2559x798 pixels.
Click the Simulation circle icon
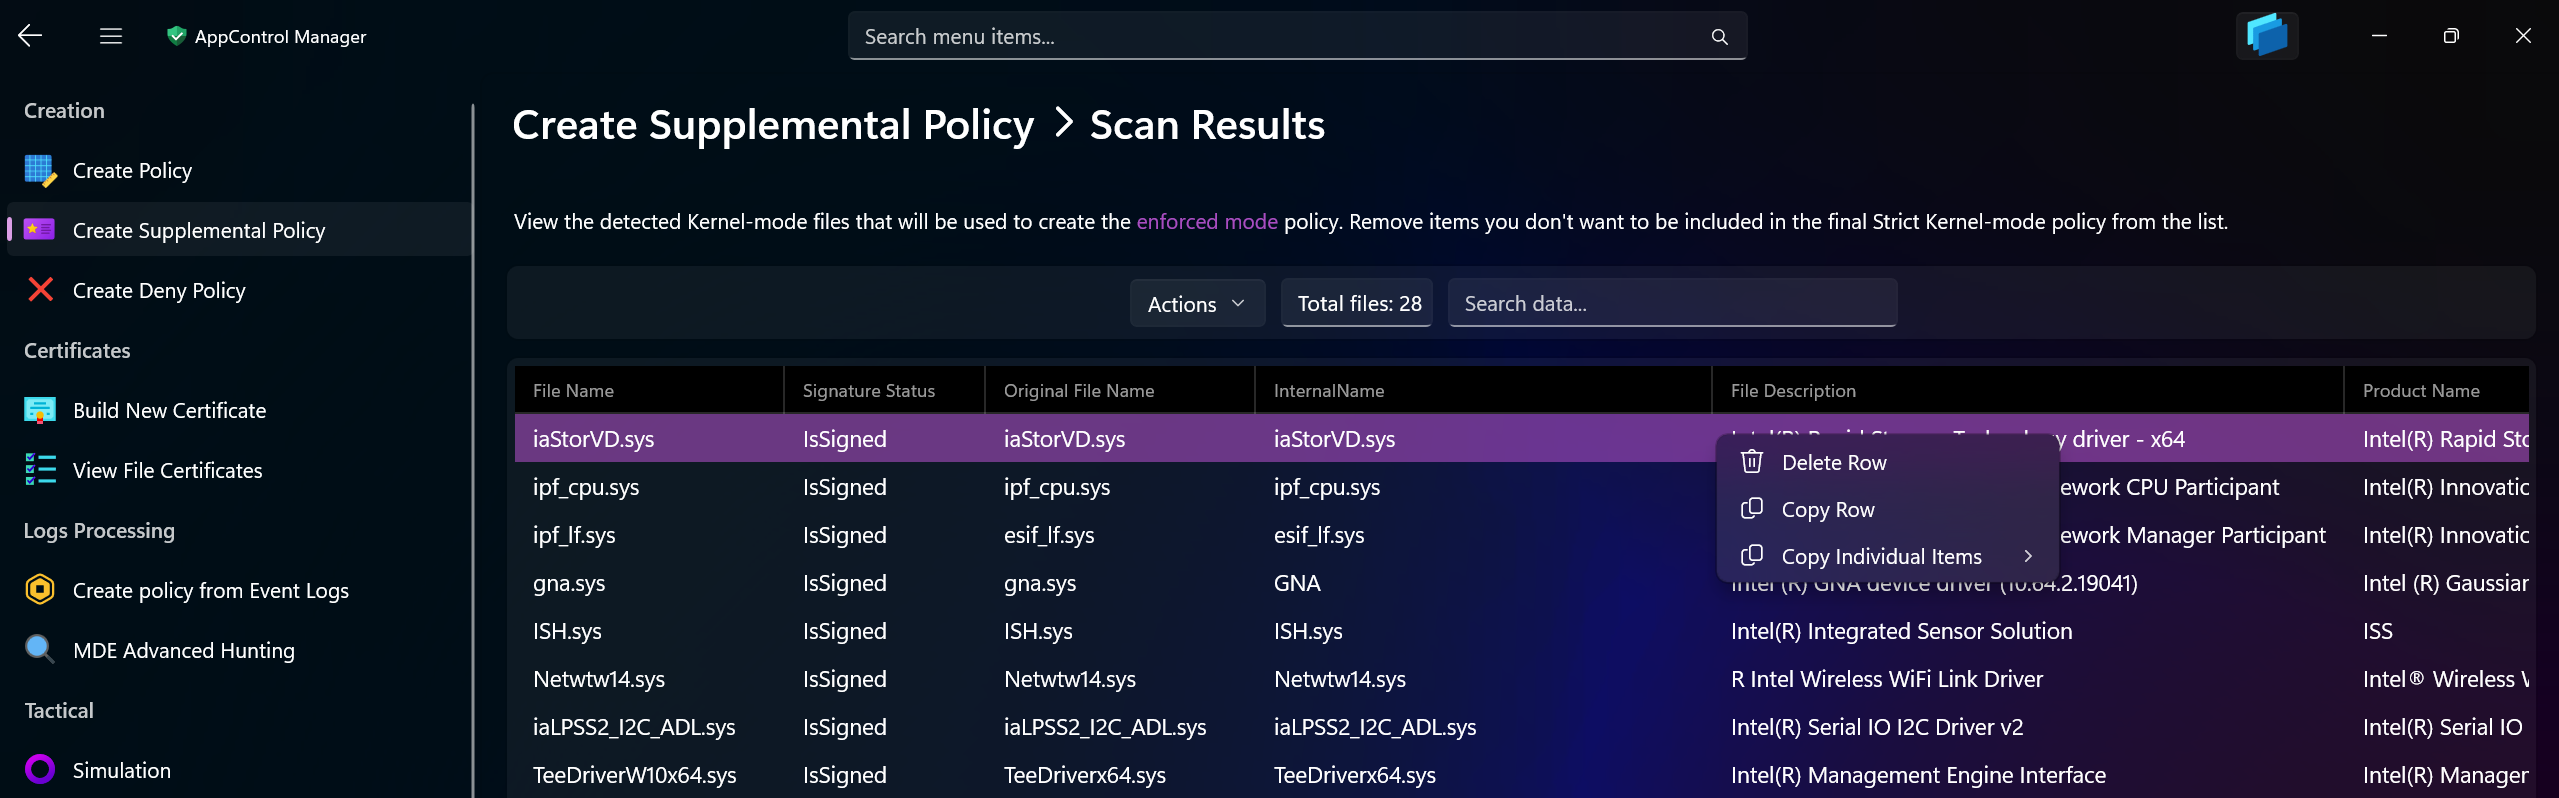(40, 770)
